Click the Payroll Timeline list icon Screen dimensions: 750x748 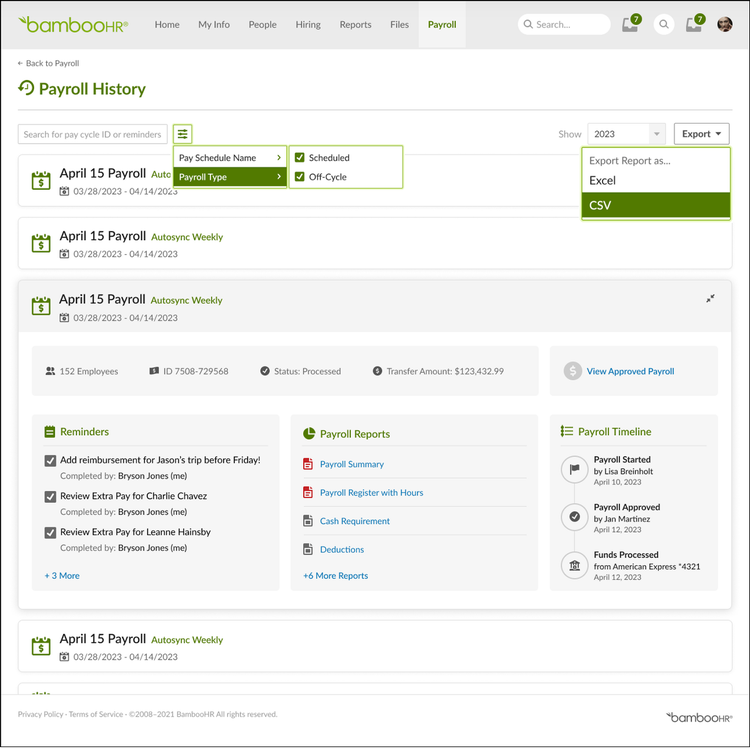click(x=567, y=431)
